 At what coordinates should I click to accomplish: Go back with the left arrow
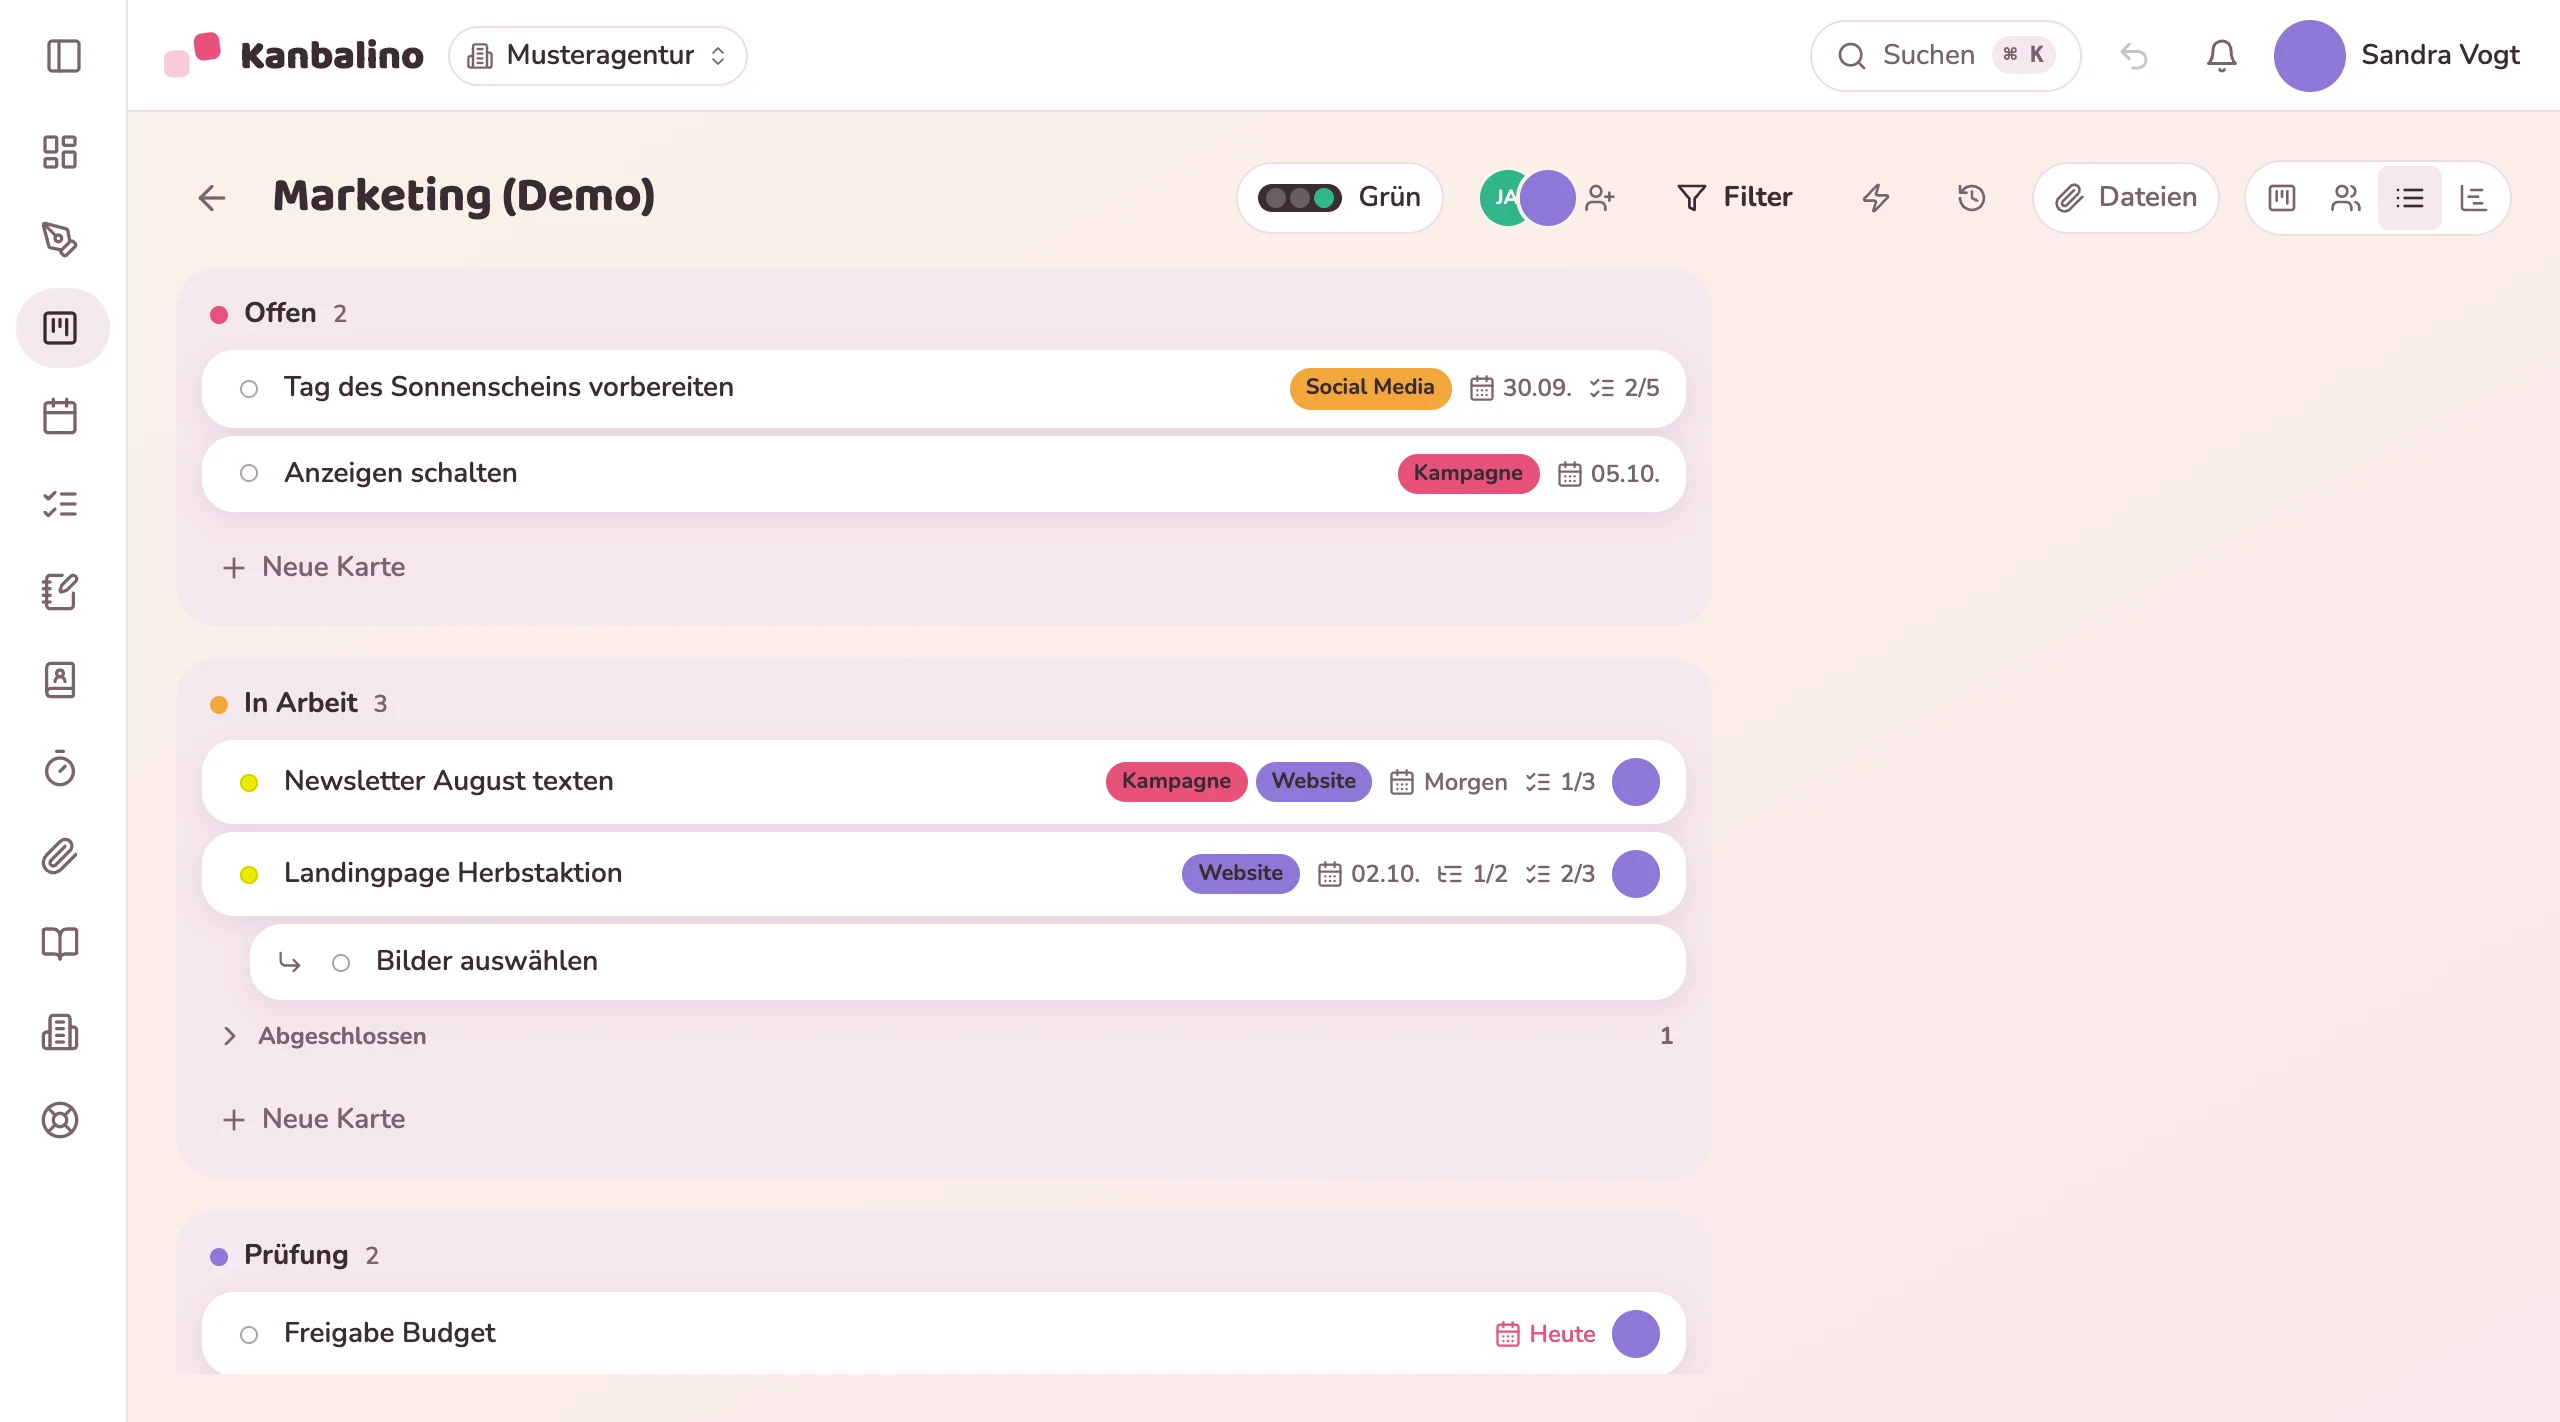coord(212,198)
